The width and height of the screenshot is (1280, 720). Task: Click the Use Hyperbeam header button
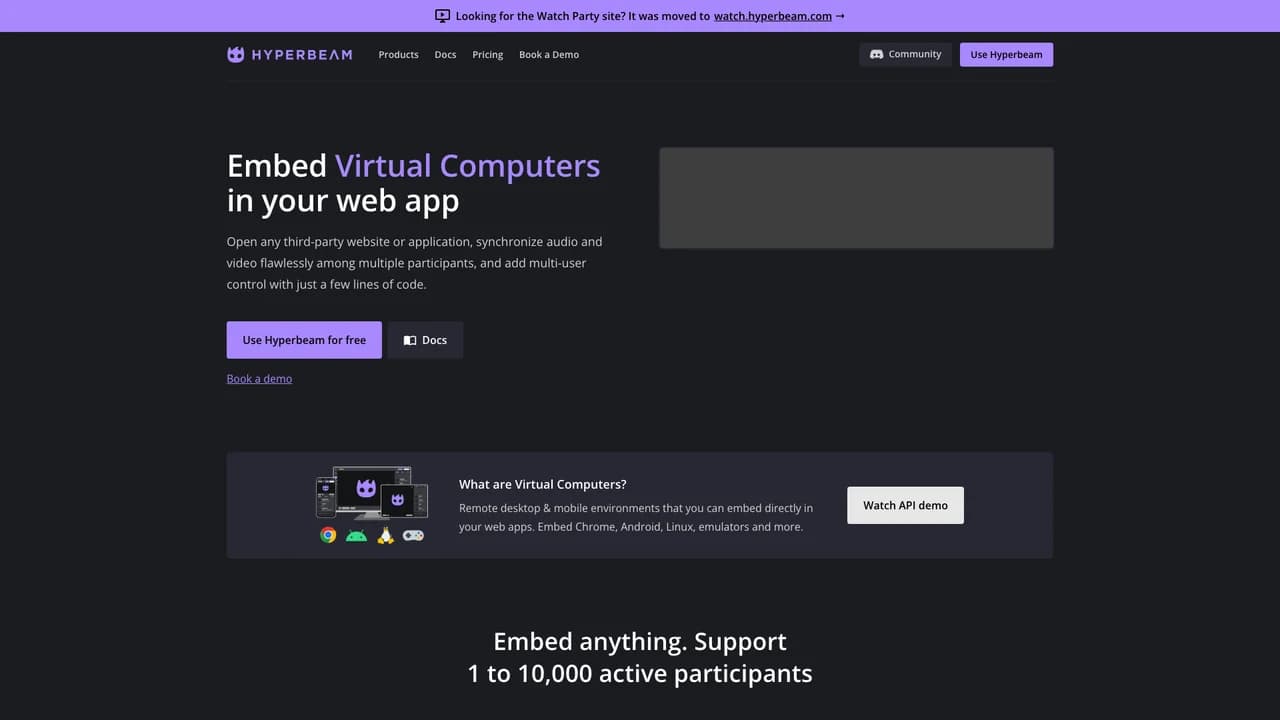click(x=1006, y=55)
